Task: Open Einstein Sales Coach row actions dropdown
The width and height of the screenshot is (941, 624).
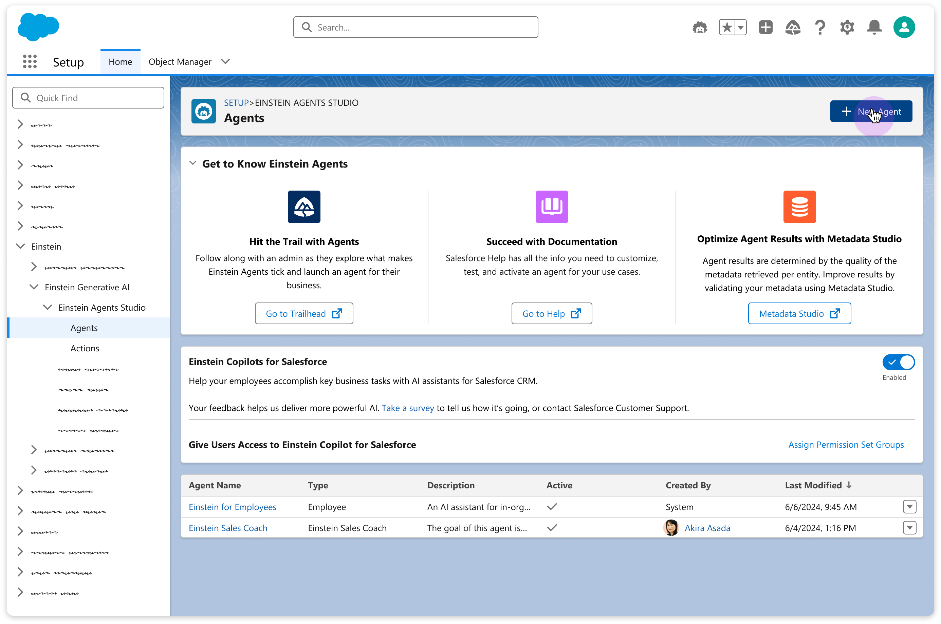Action: point(910,528)
